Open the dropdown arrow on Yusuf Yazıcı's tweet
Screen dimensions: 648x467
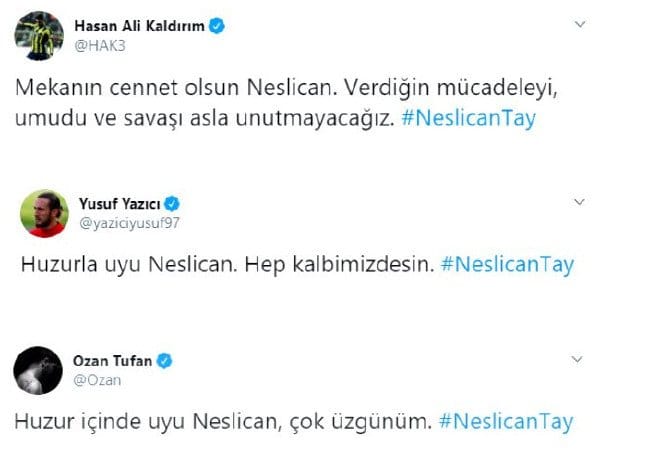pos(579,202)
